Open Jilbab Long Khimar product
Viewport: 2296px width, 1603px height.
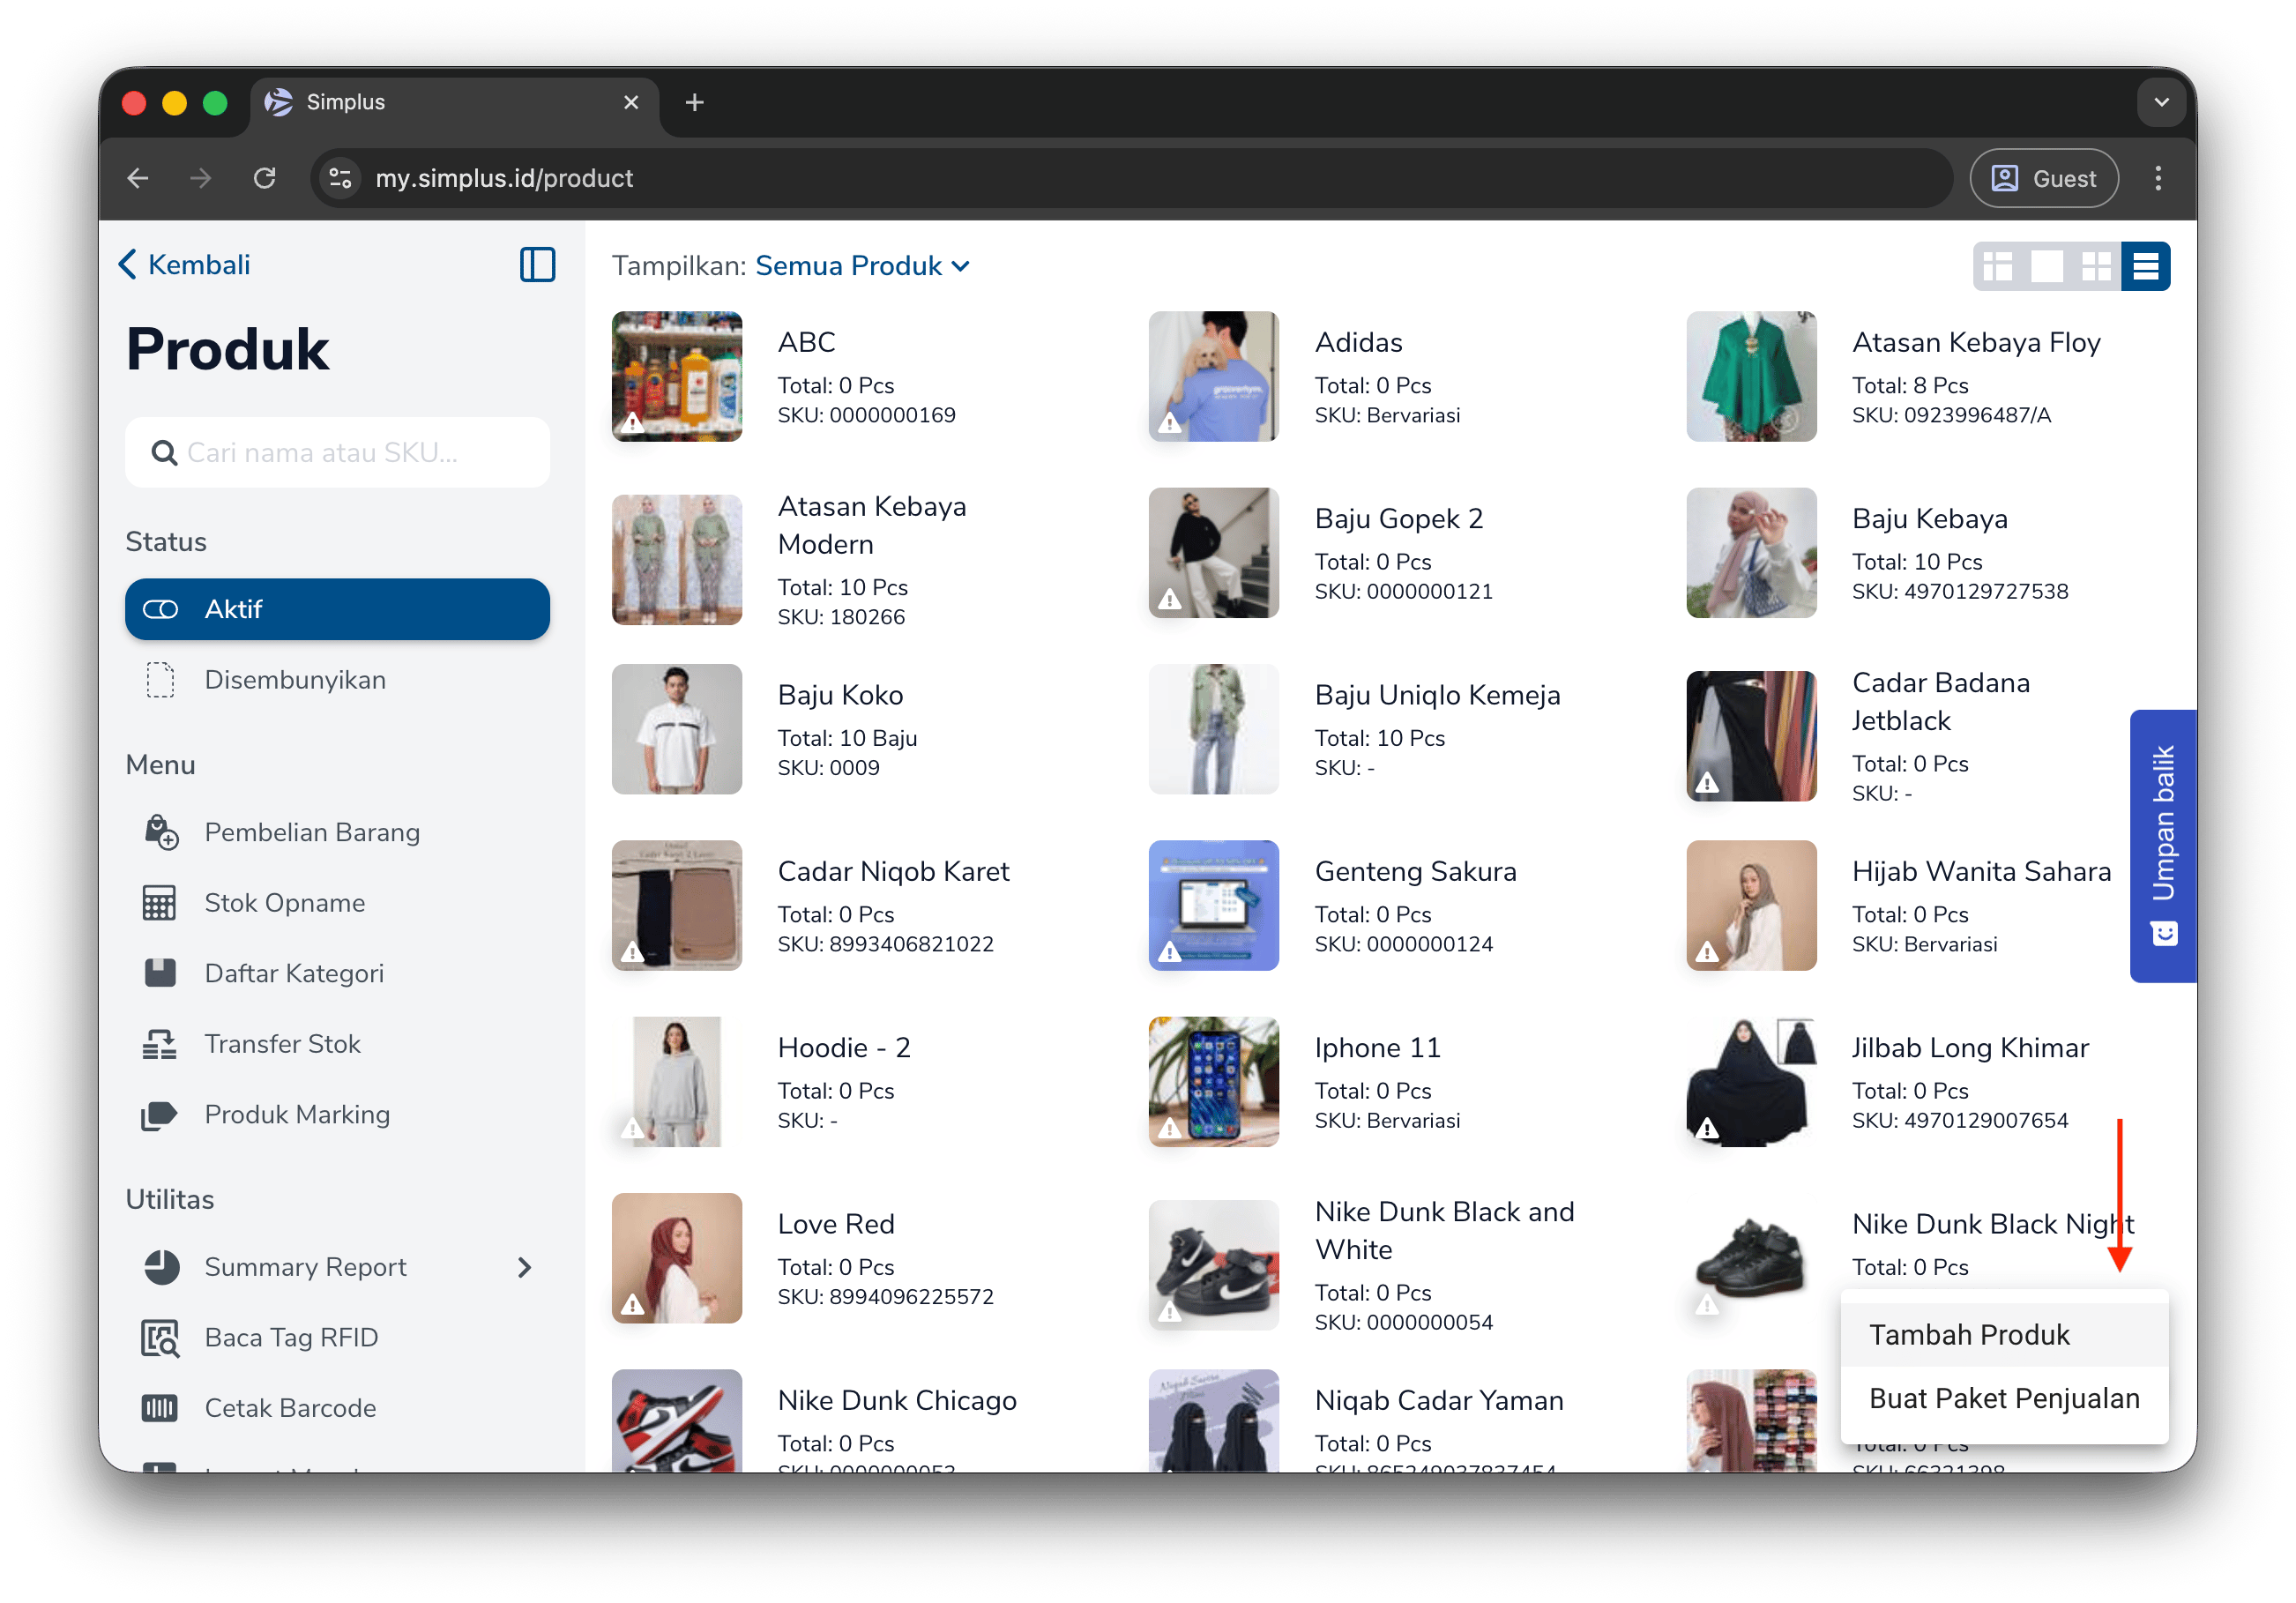pyautogui.click(x=1751, y=1082)
